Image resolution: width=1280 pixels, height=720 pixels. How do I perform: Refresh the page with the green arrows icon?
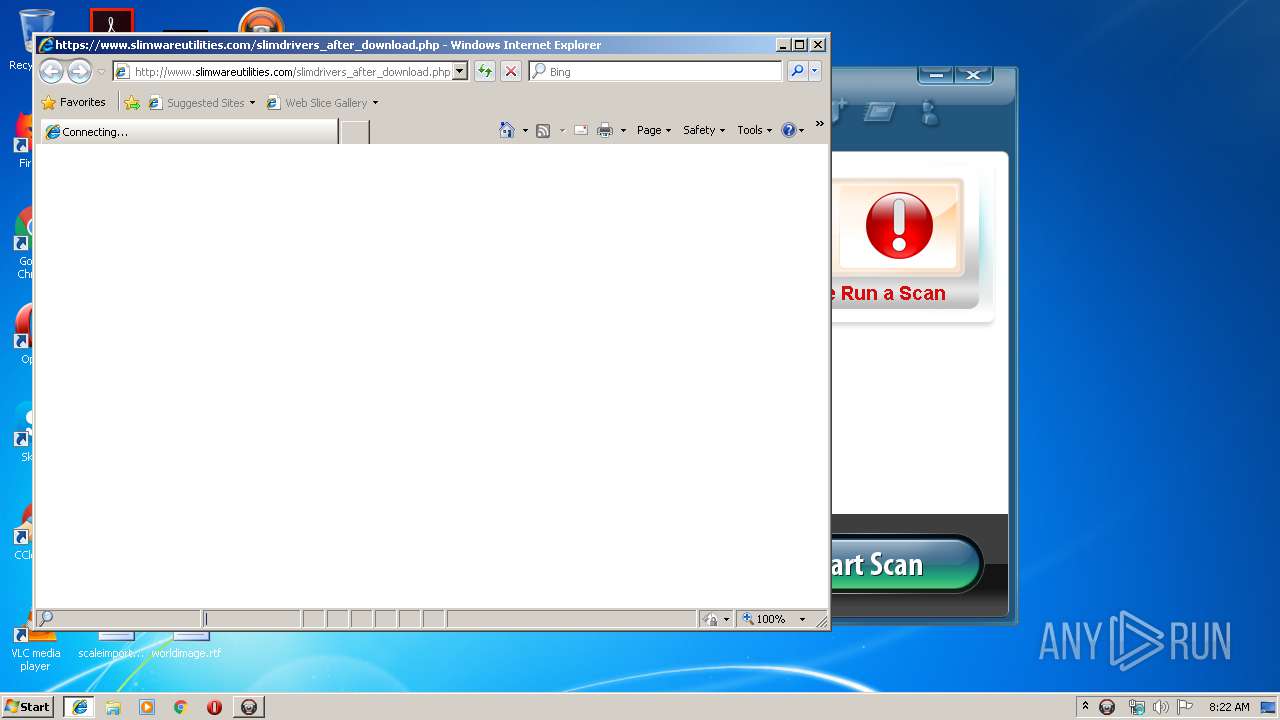(x=484, y=71)
